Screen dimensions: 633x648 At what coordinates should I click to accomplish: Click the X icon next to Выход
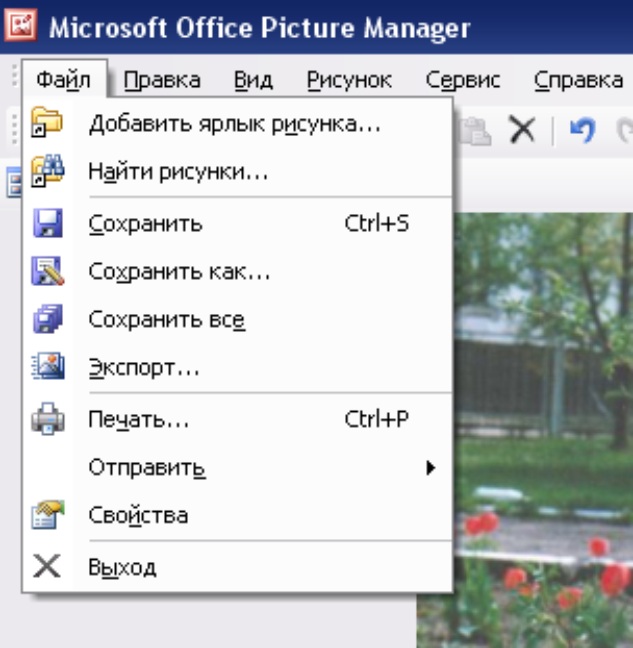pyautogui.click(x=47, y=566)
